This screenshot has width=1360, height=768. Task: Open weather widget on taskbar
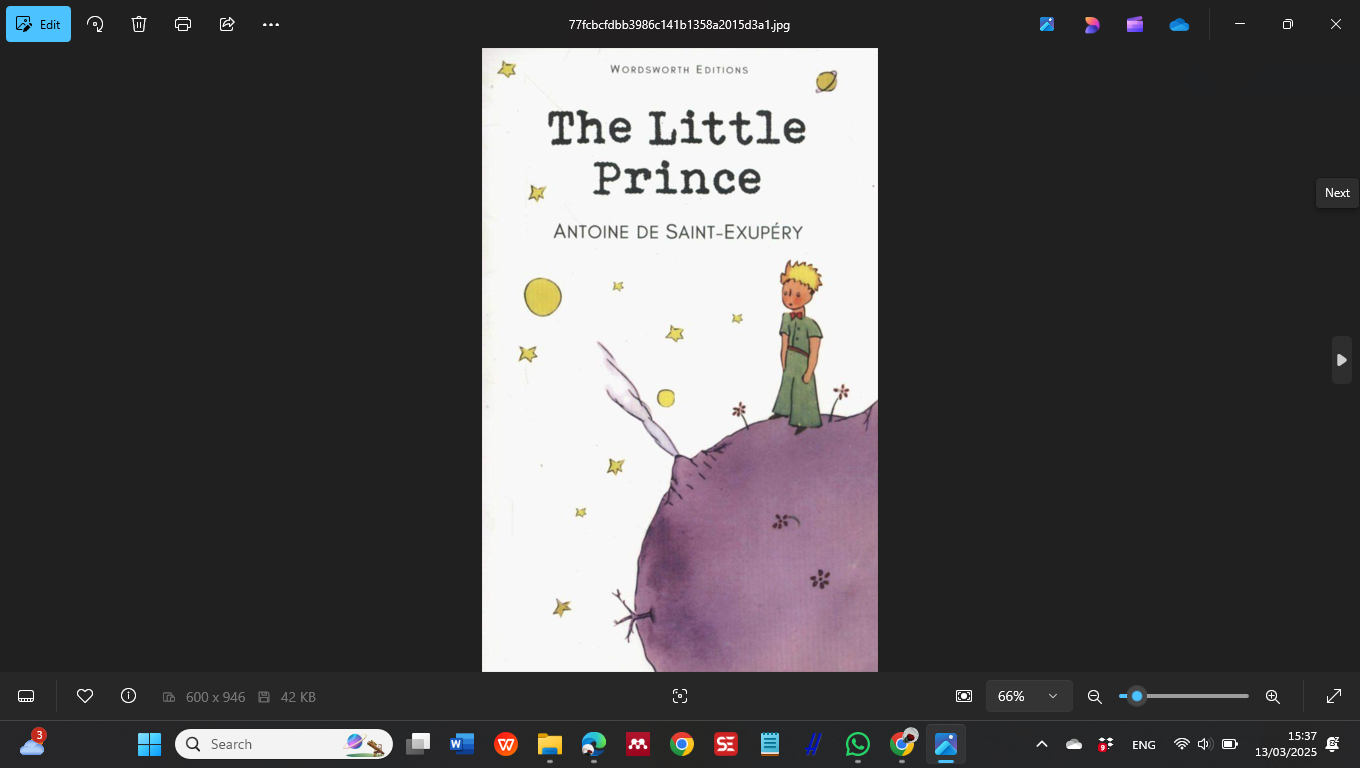(33, 744)
